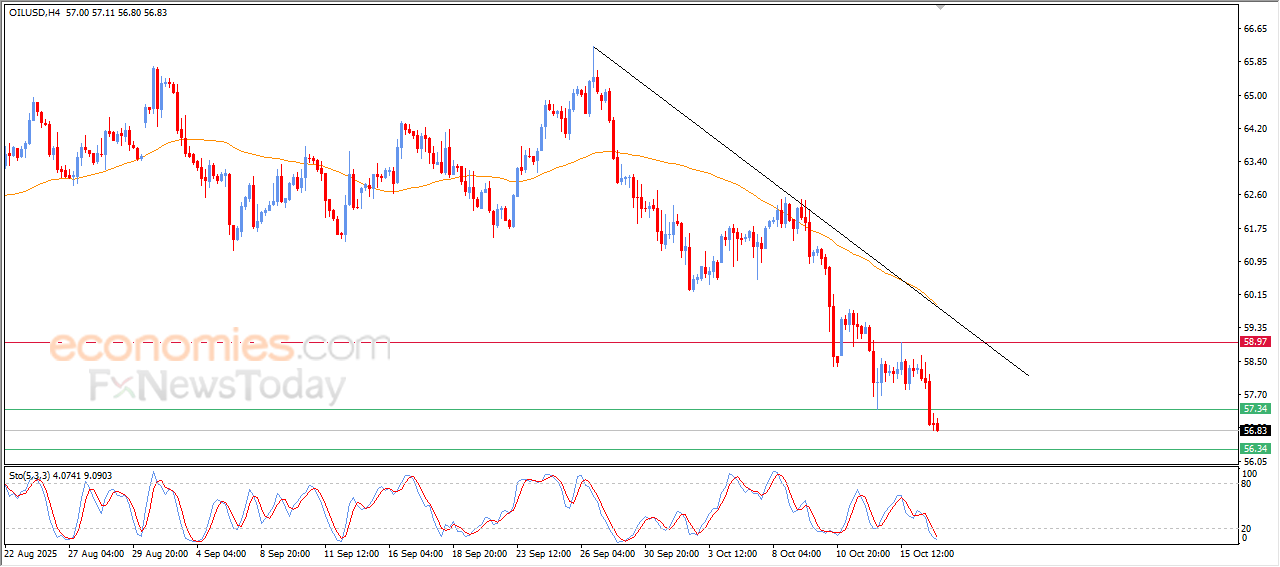Select the red 58.97 price label
The height and width of the screenshot is (567, 1280).
point(1254,342)
